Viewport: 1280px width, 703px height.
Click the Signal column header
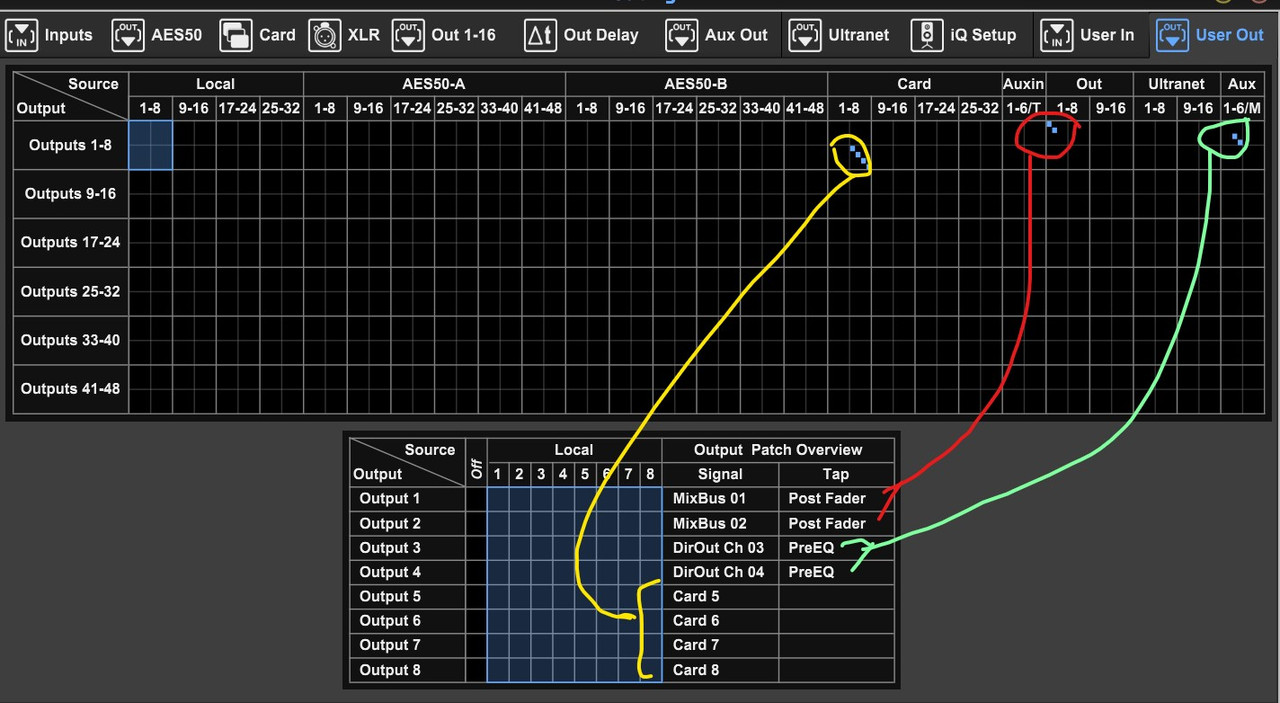pyautogui.click(x=720, y=474)
